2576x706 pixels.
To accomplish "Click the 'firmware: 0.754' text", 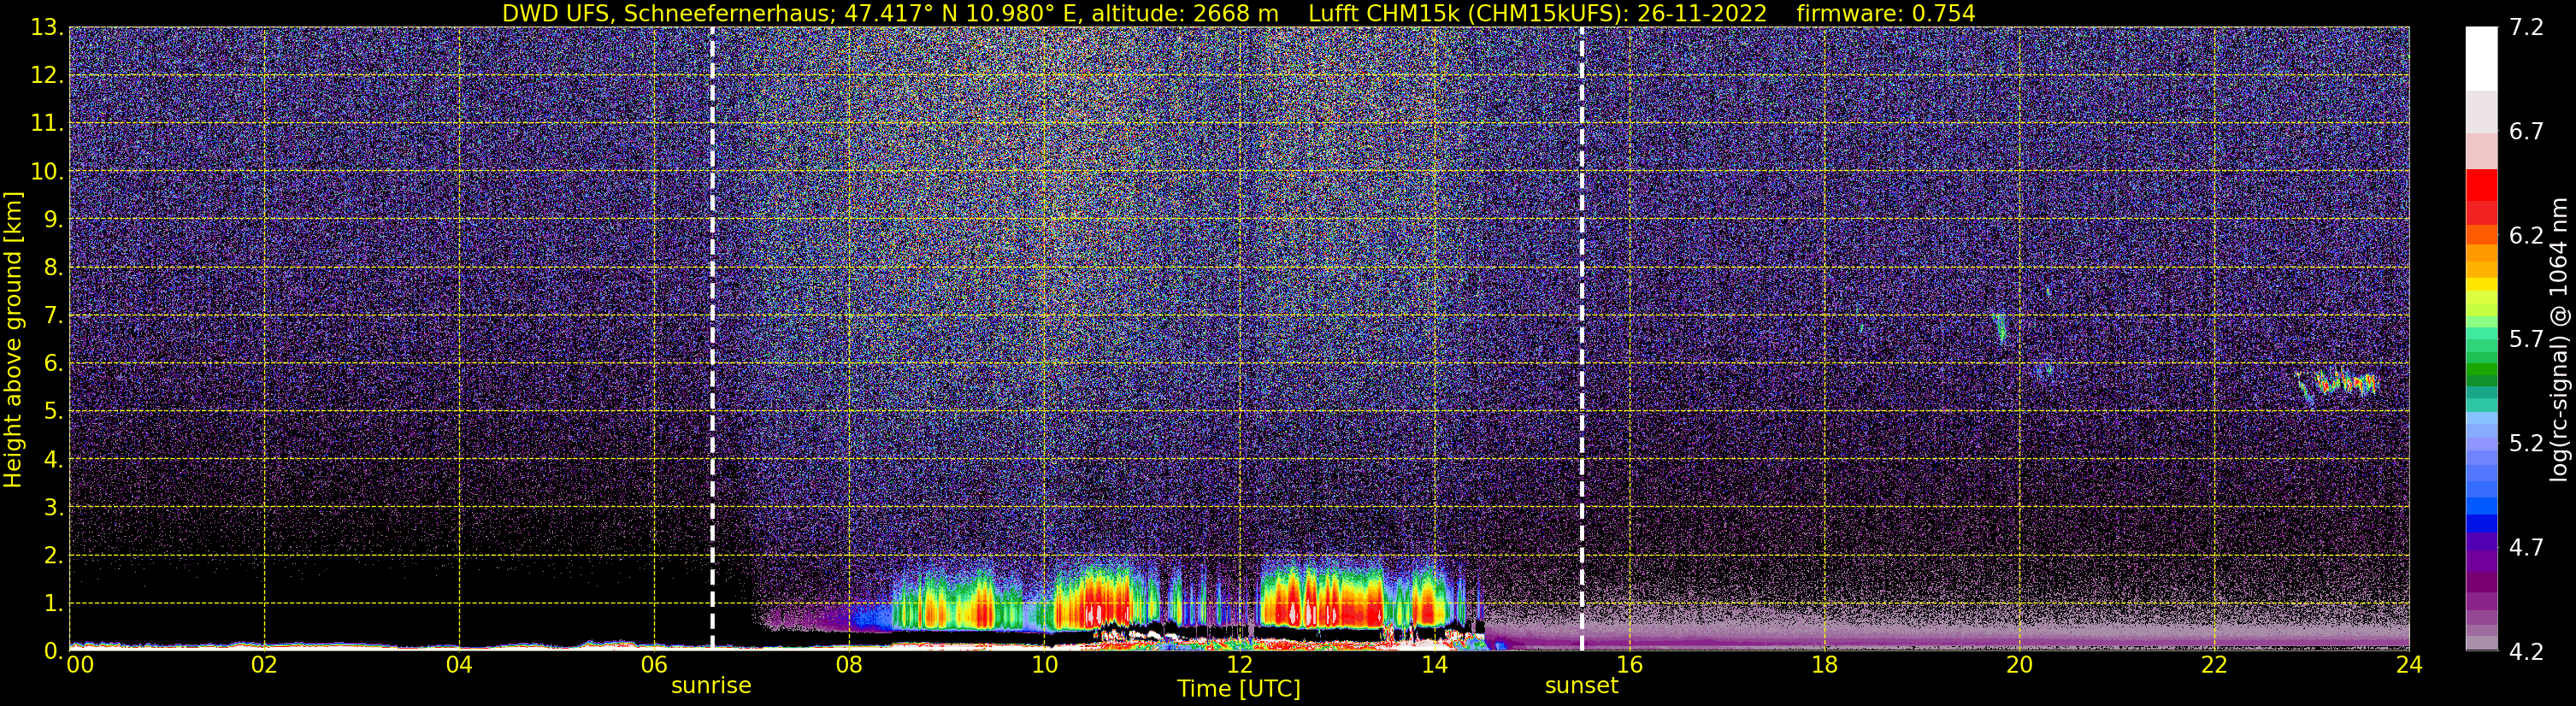I will tap(1885, 13).
